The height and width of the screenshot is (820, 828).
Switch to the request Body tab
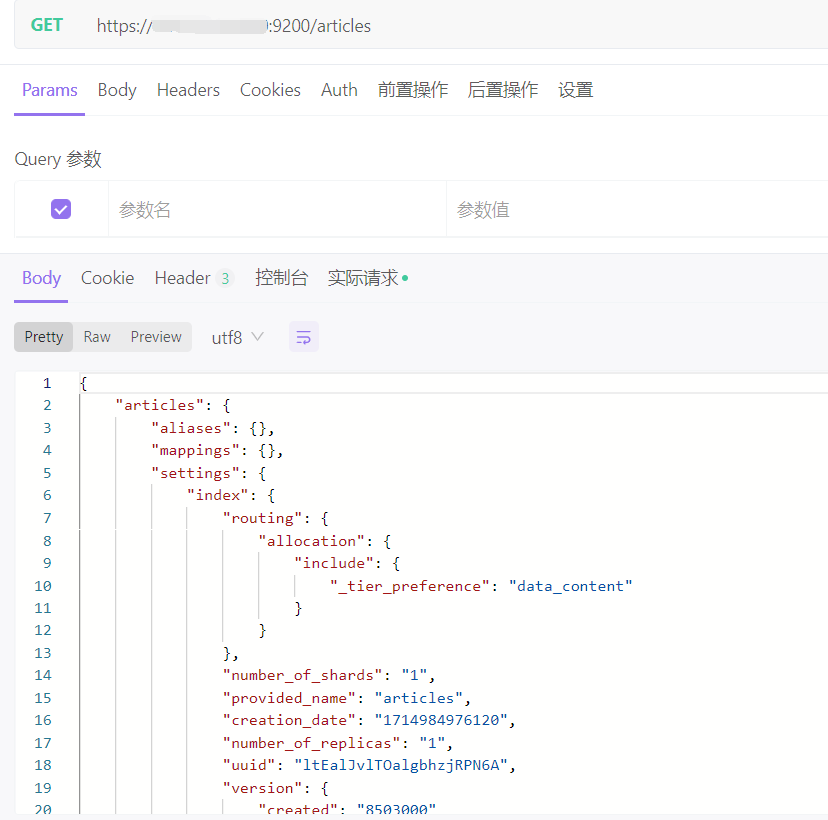tap(117, 90)
